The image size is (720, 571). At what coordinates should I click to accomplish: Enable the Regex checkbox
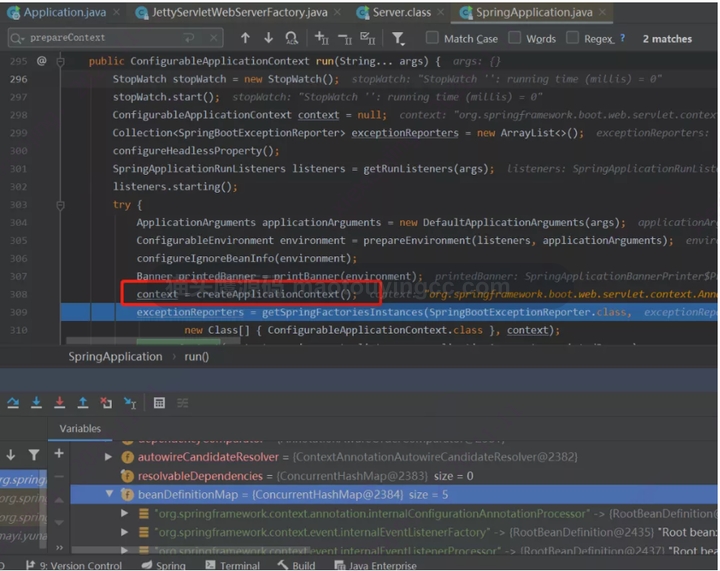click(x=572, y=38)
